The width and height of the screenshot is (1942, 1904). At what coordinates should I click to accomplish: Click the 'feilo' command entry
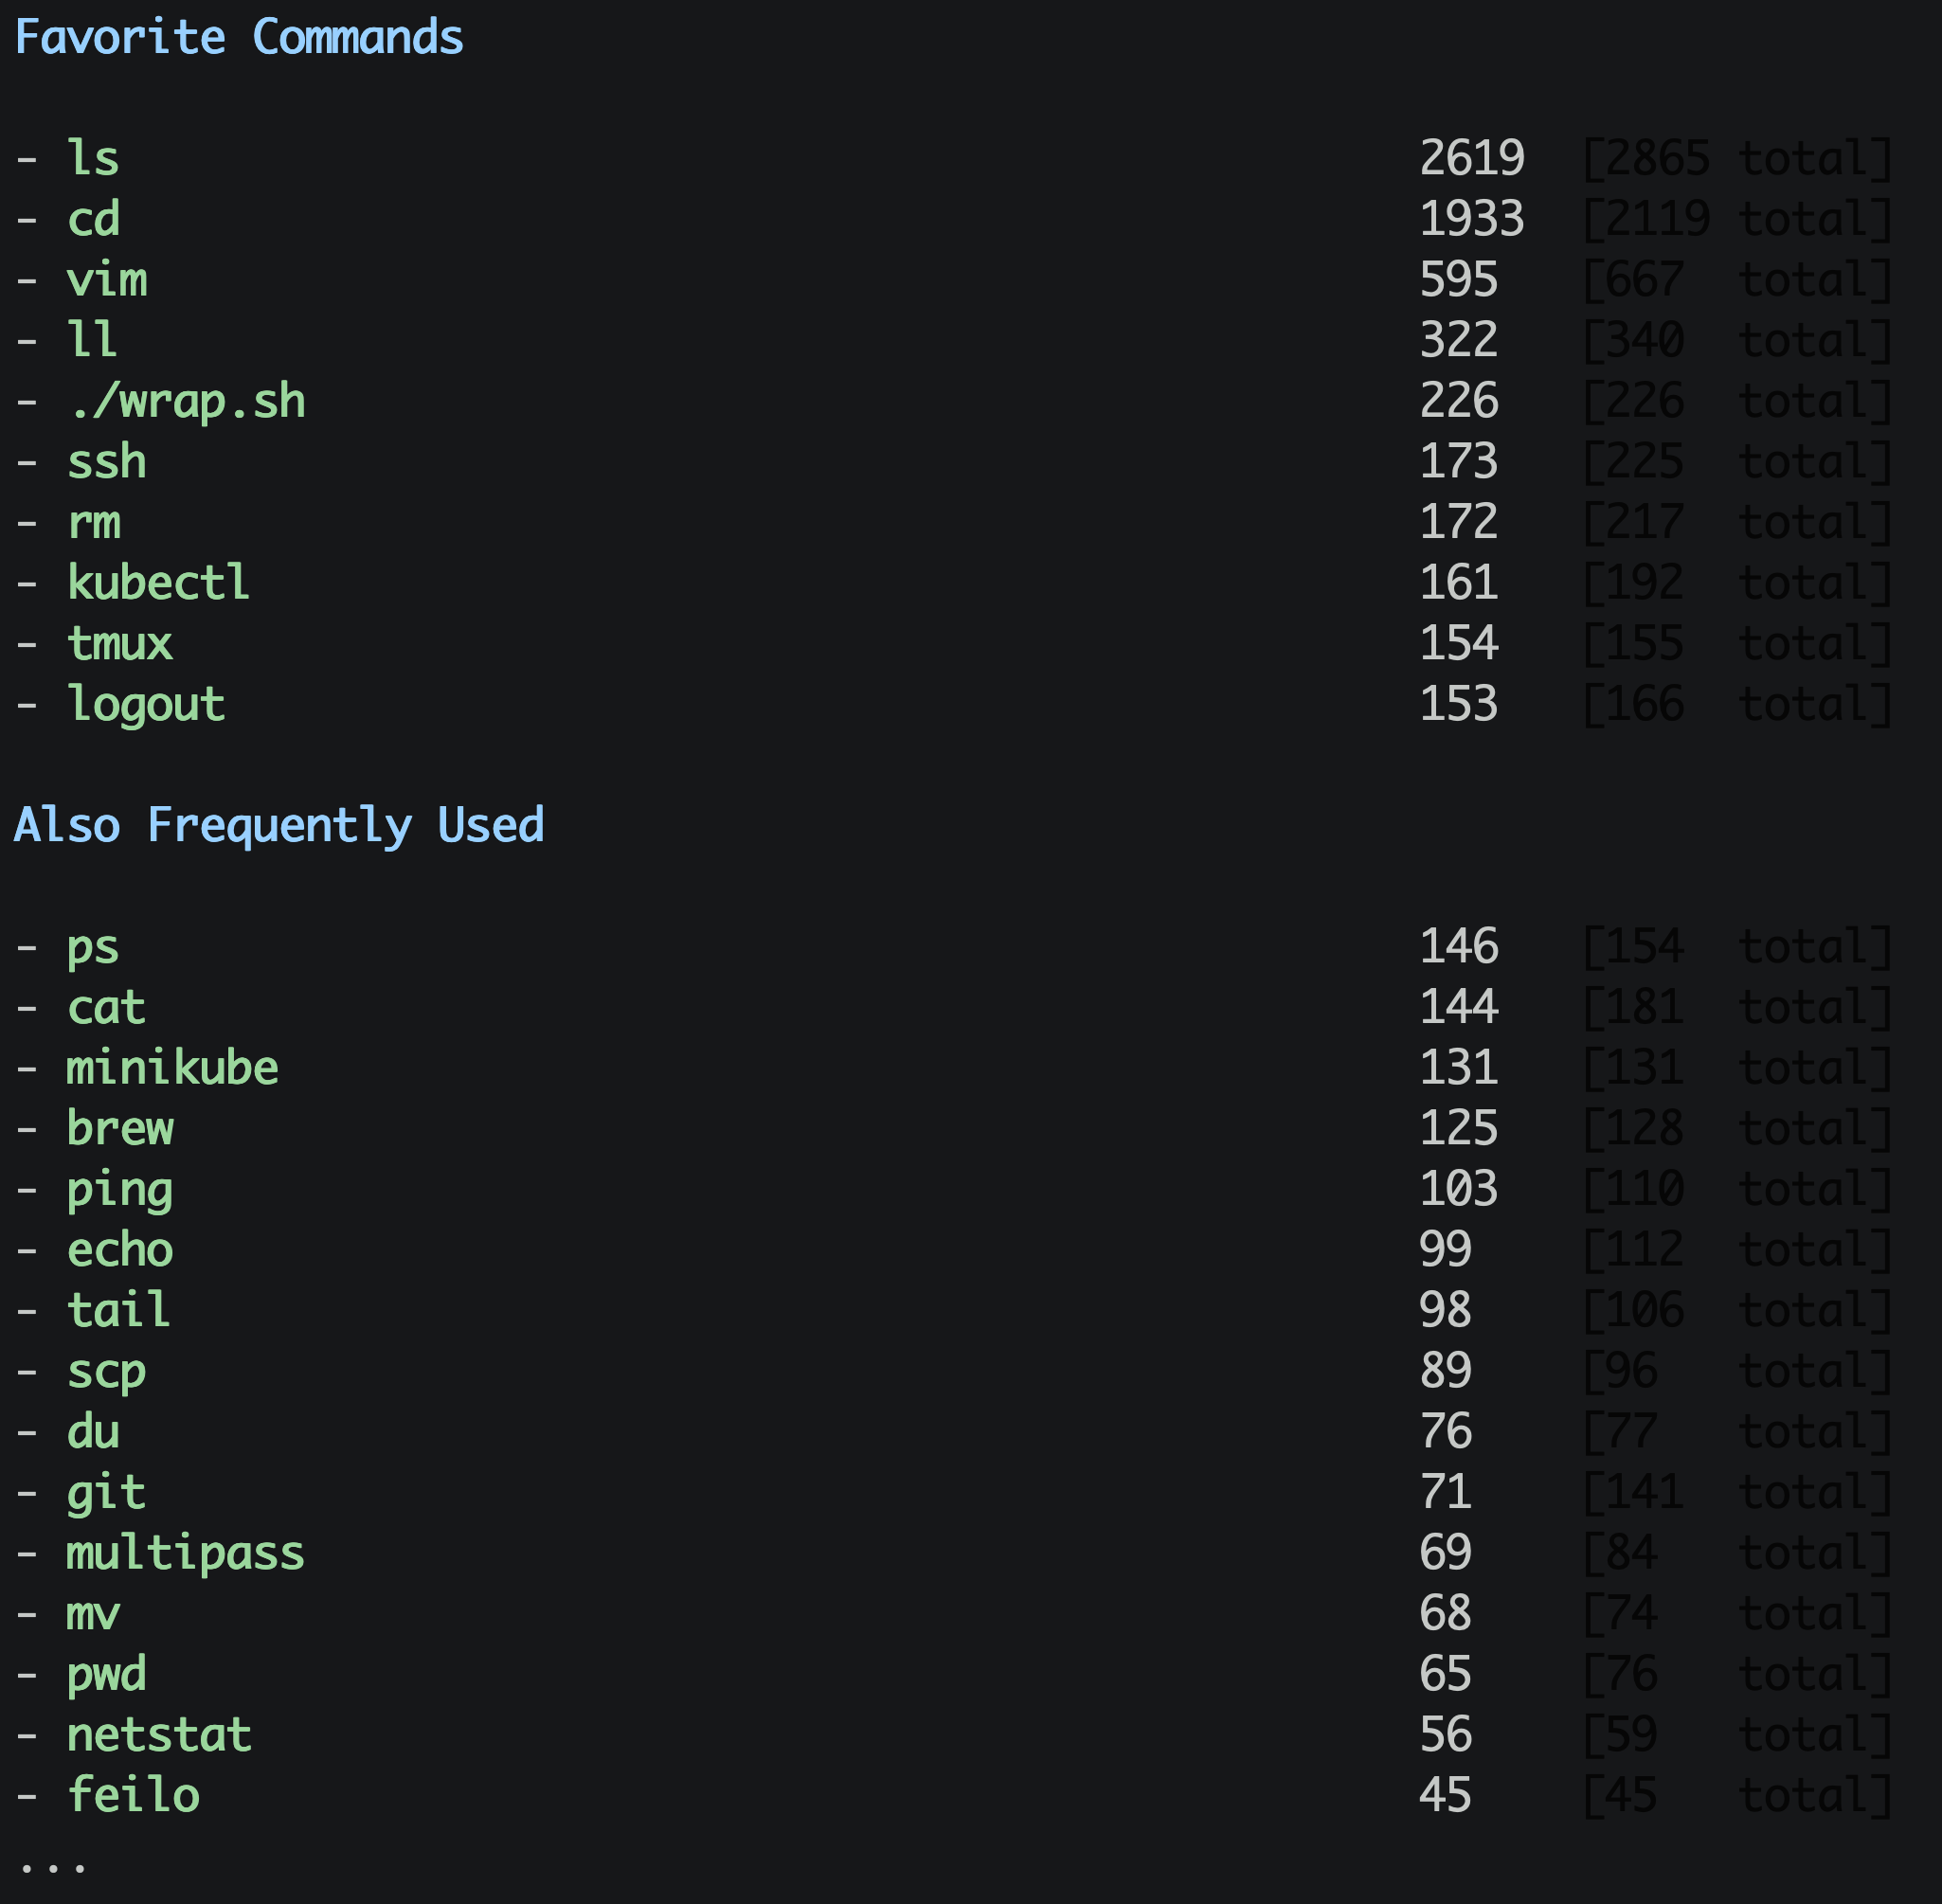click(133, 1795)
